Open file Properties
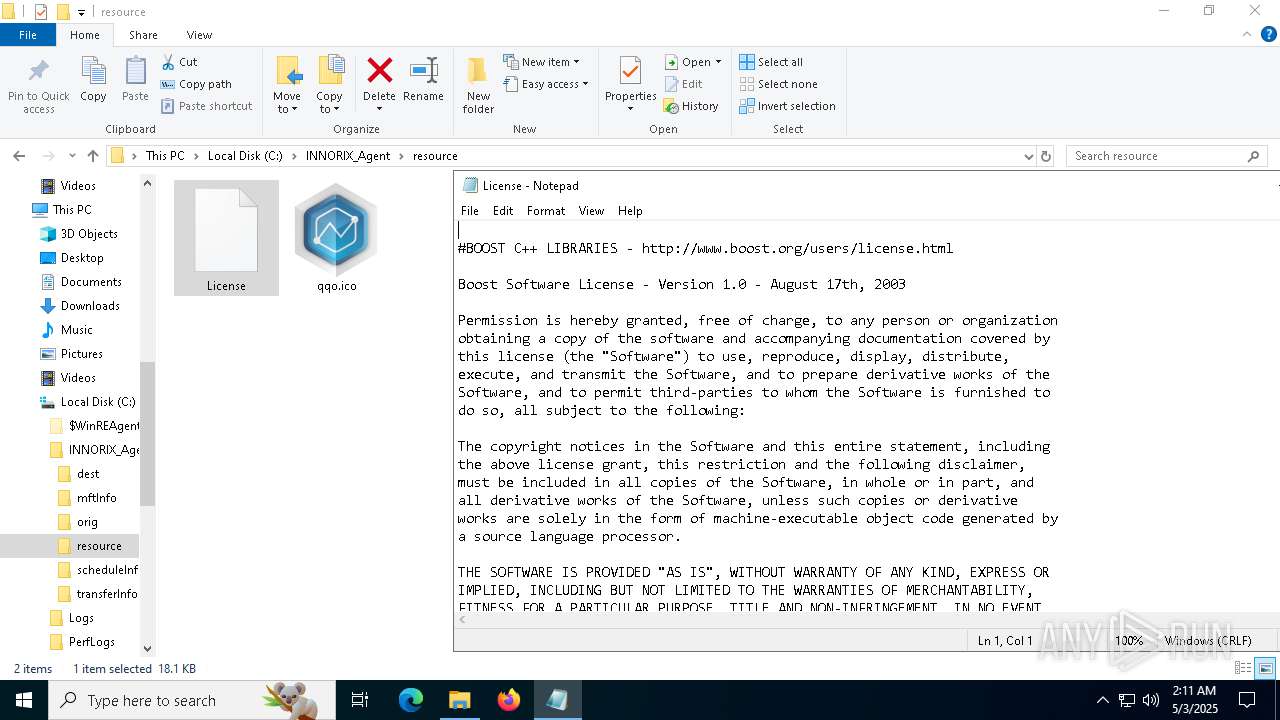The height and width of the screenshot is (720, 1280). pyautogui.click(x=630, y=85)
